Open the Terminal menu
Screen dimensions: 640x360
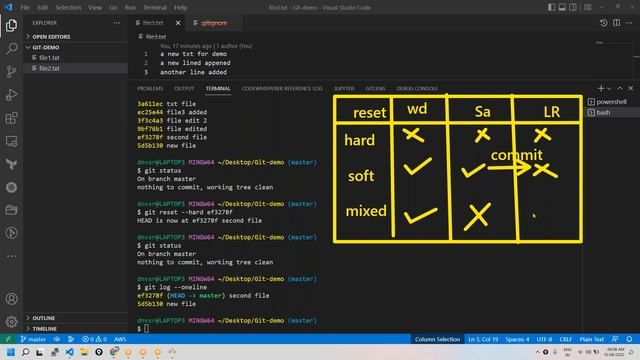(155, 7)
